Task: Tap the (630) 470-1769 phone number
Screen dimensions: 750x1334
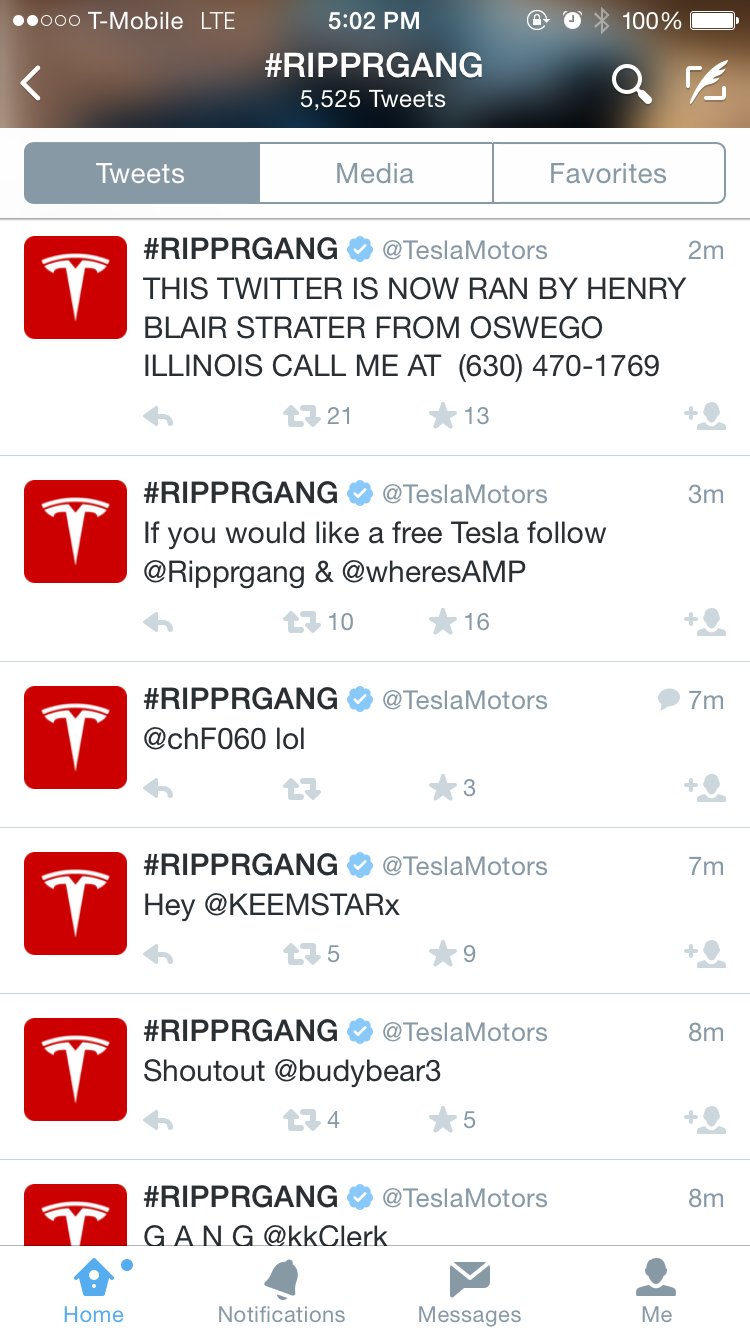Action: tap(558, 366)
